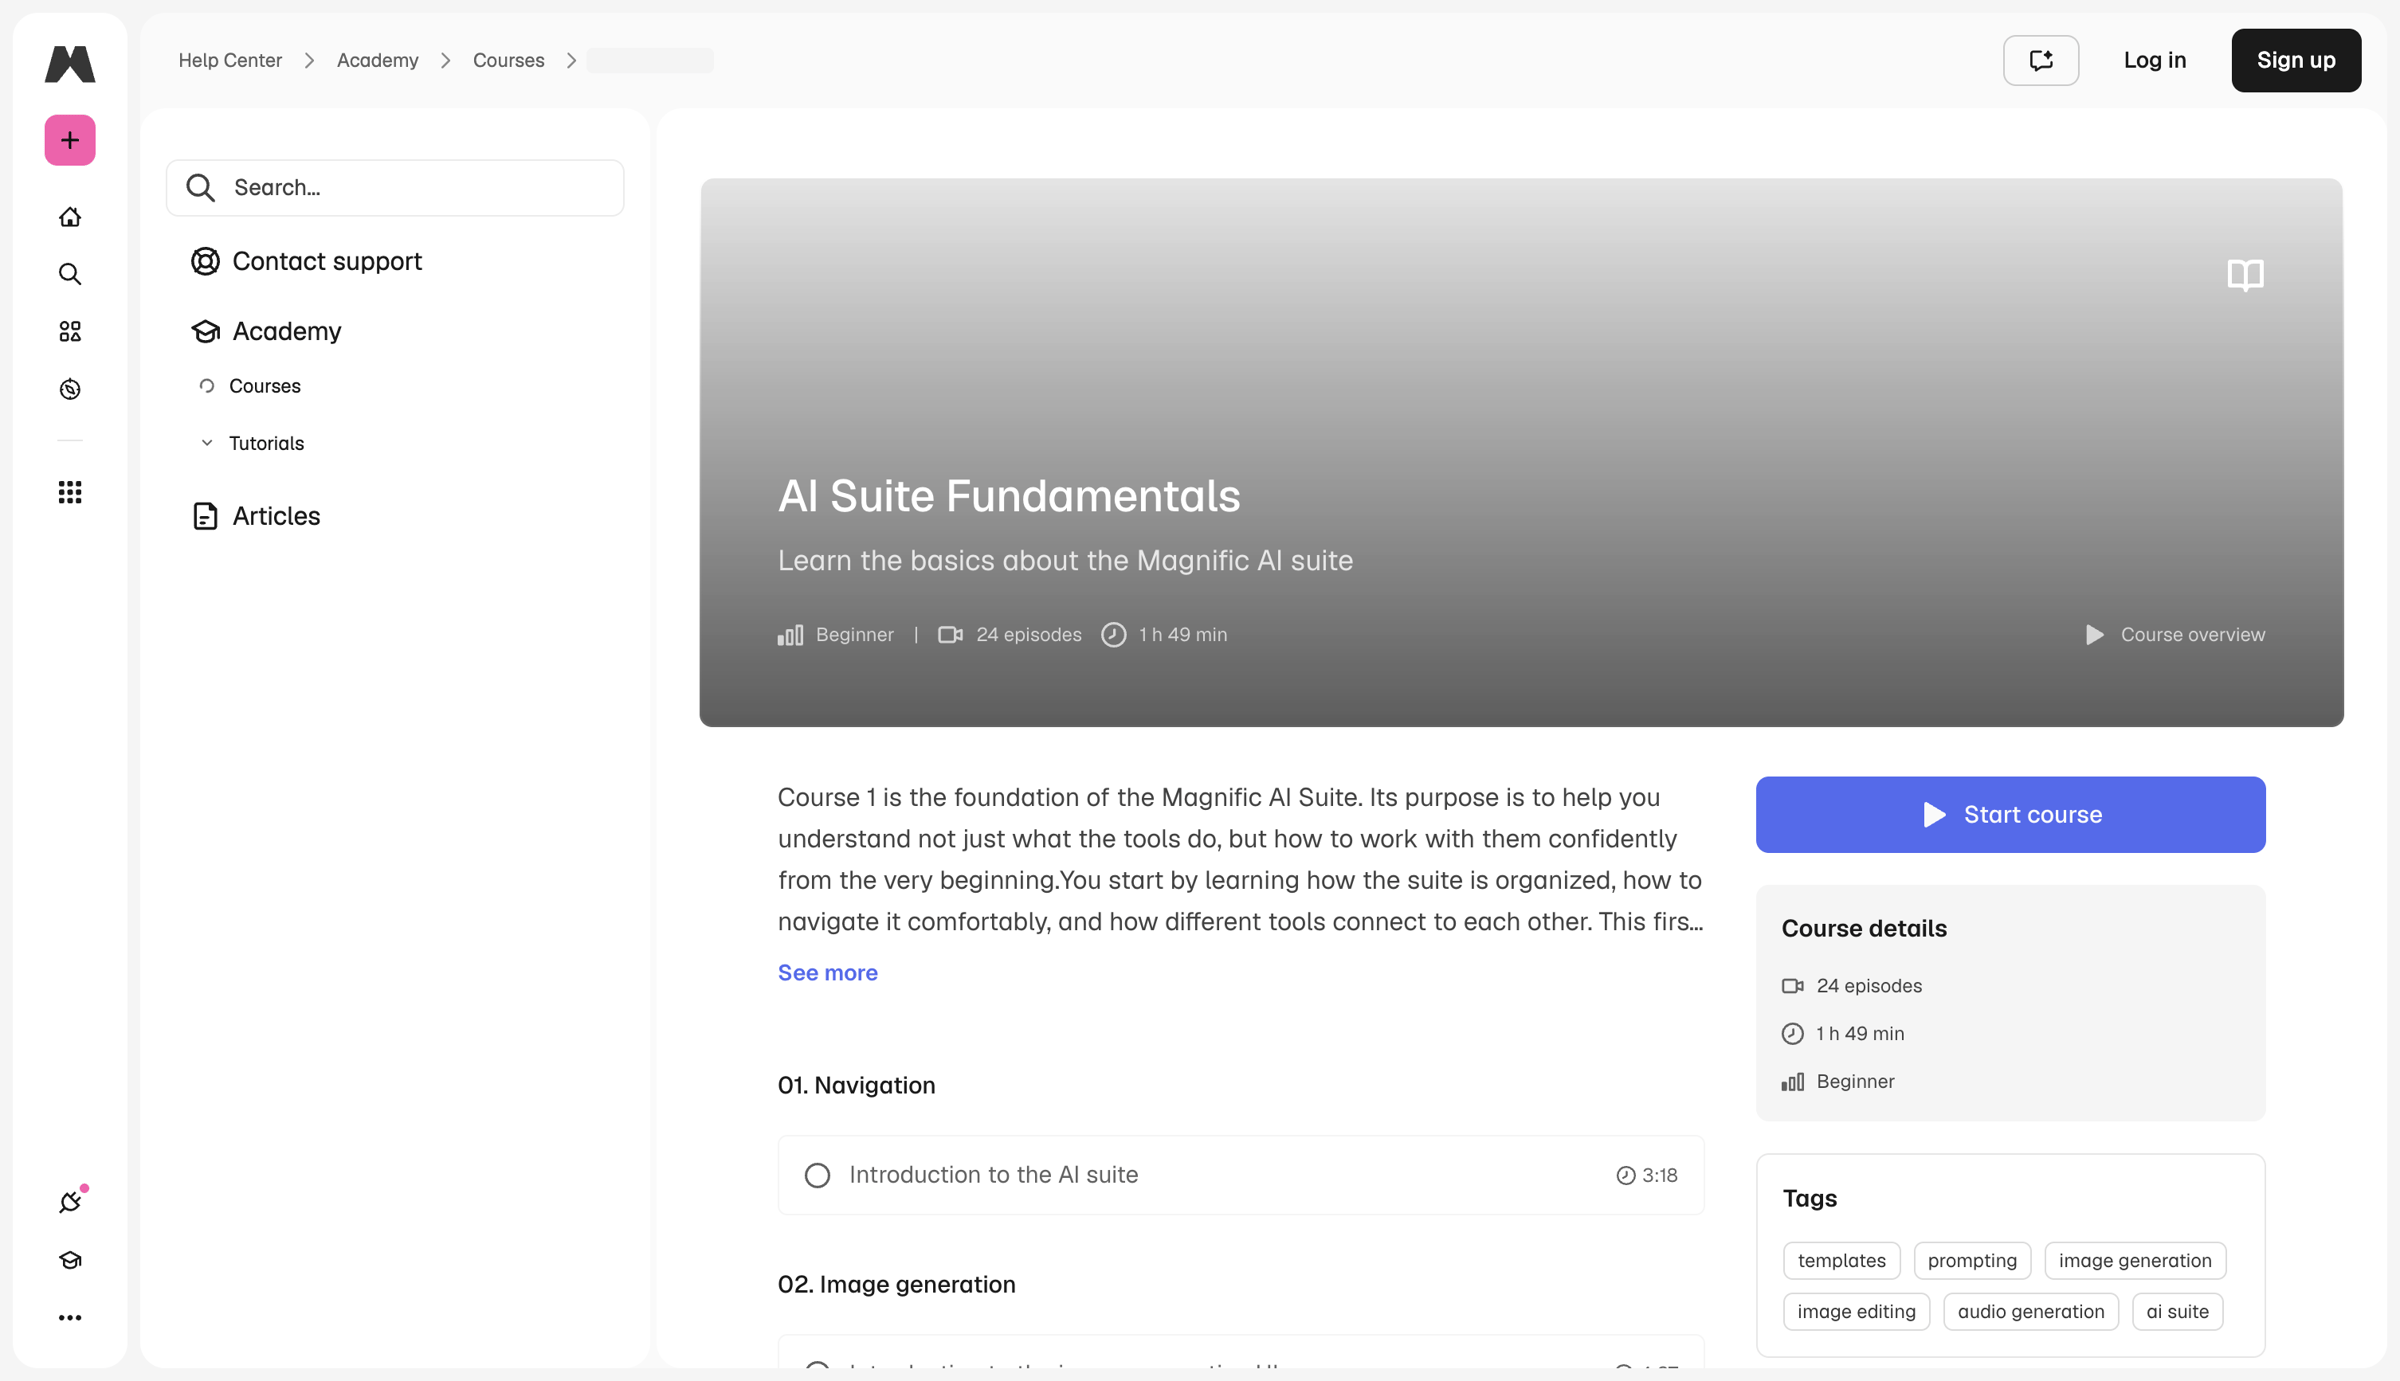2400x1381 pixels.
Task: Open the home icon in left sidebar
Action: tap(70, 217)
